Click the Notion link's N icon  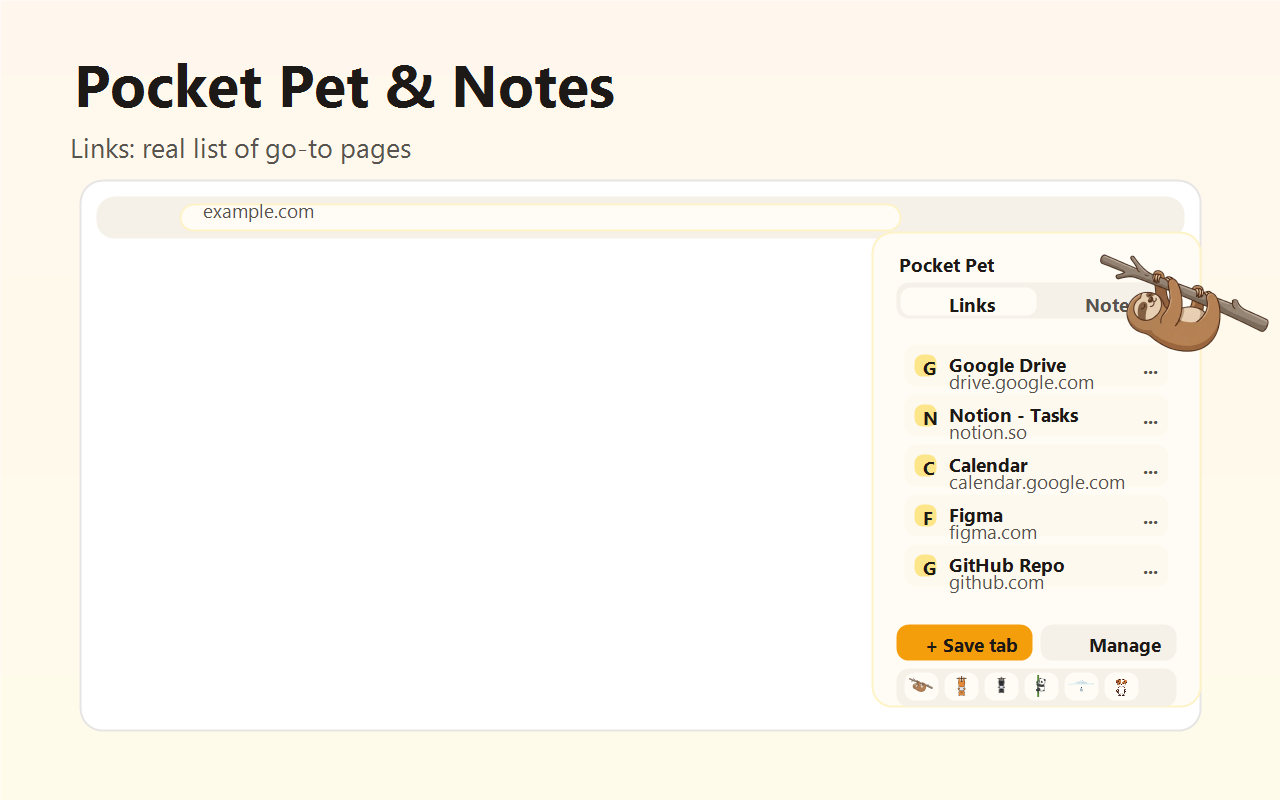(x=927, y=416)
